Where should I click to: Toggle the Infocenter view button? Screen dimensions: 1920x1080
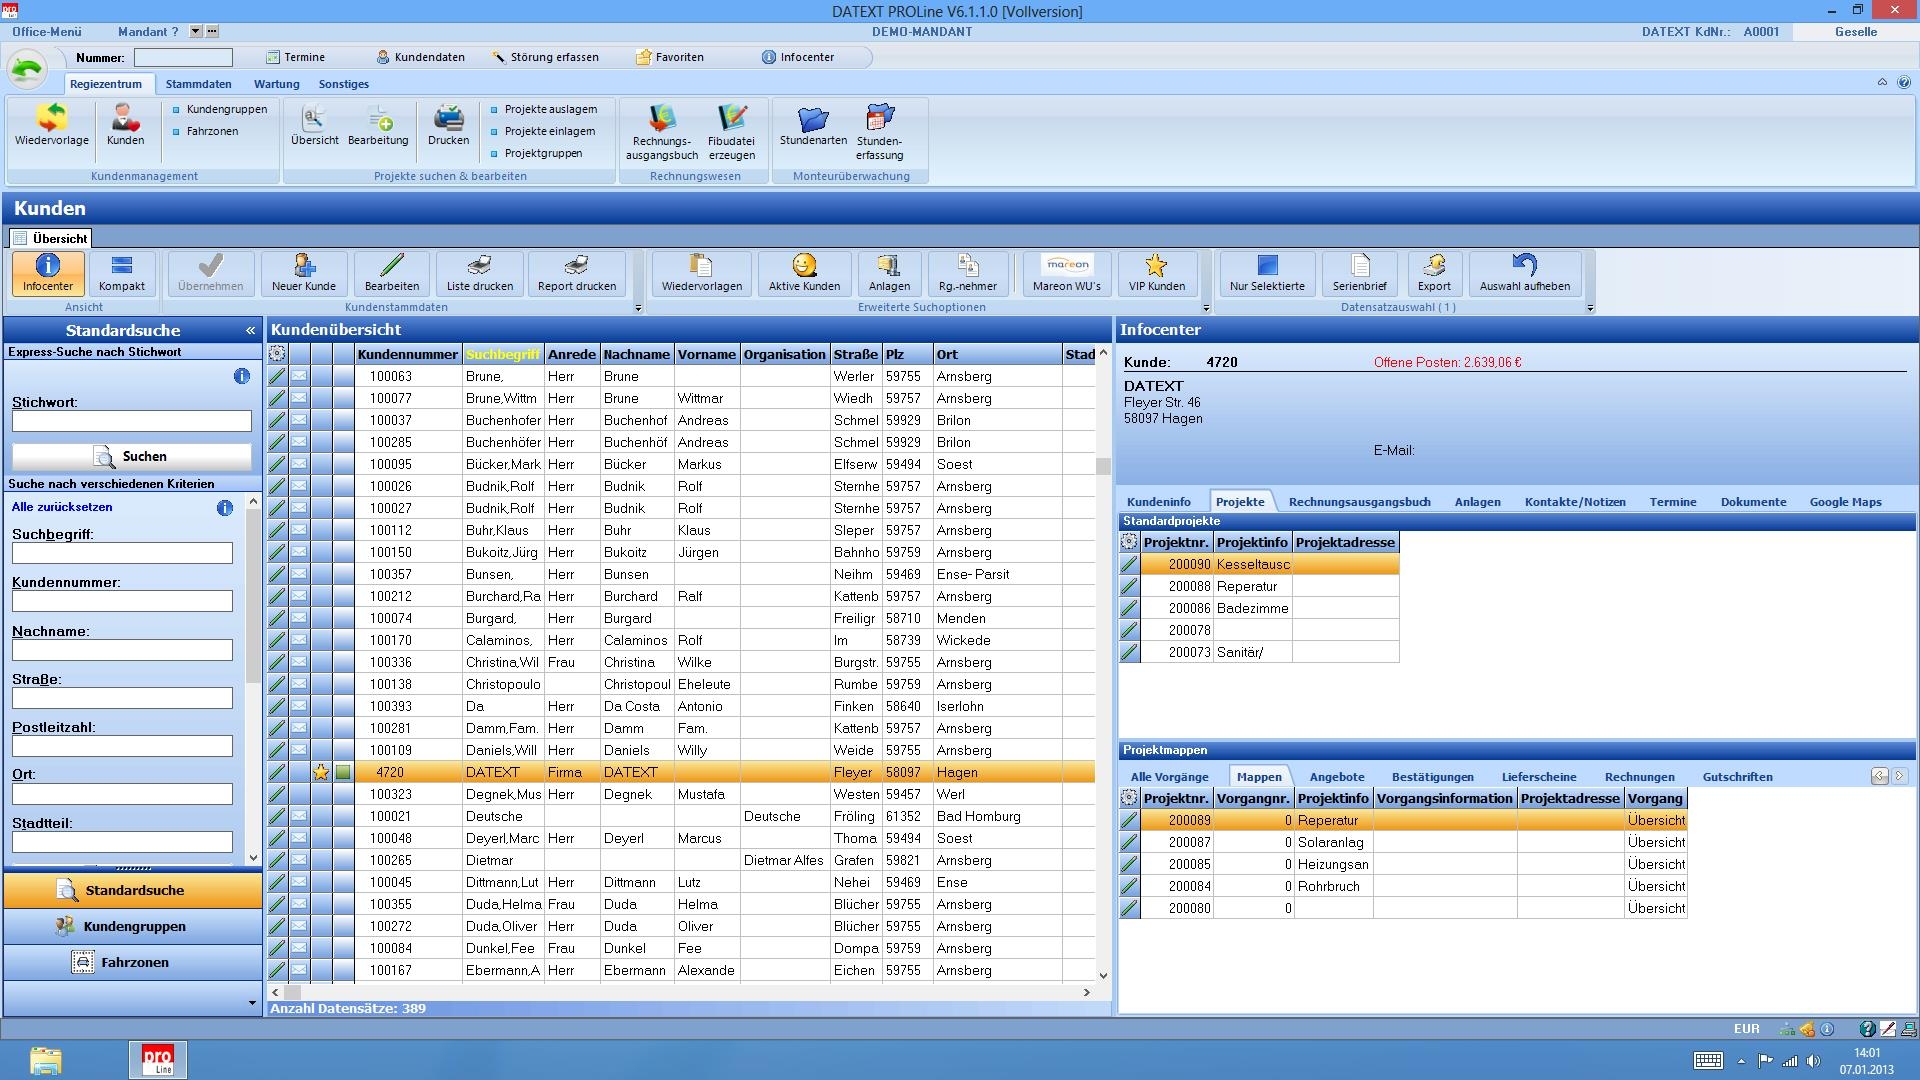(x=48, y=272)
